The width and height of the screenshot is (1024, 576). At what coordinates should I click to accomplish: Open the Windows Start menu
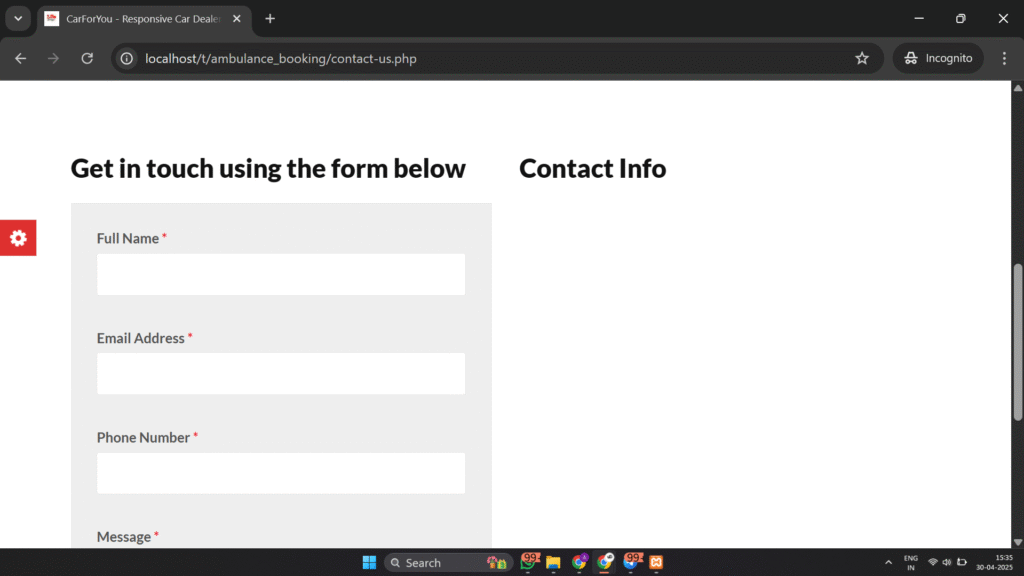[369, 562]
